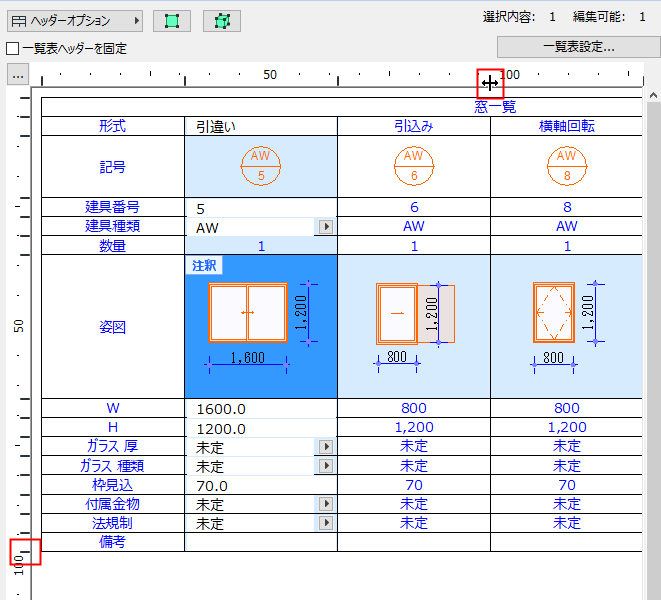
Task: Enable 一覧表ヘッダーを固定 checkbox
Action: point(13,48)
